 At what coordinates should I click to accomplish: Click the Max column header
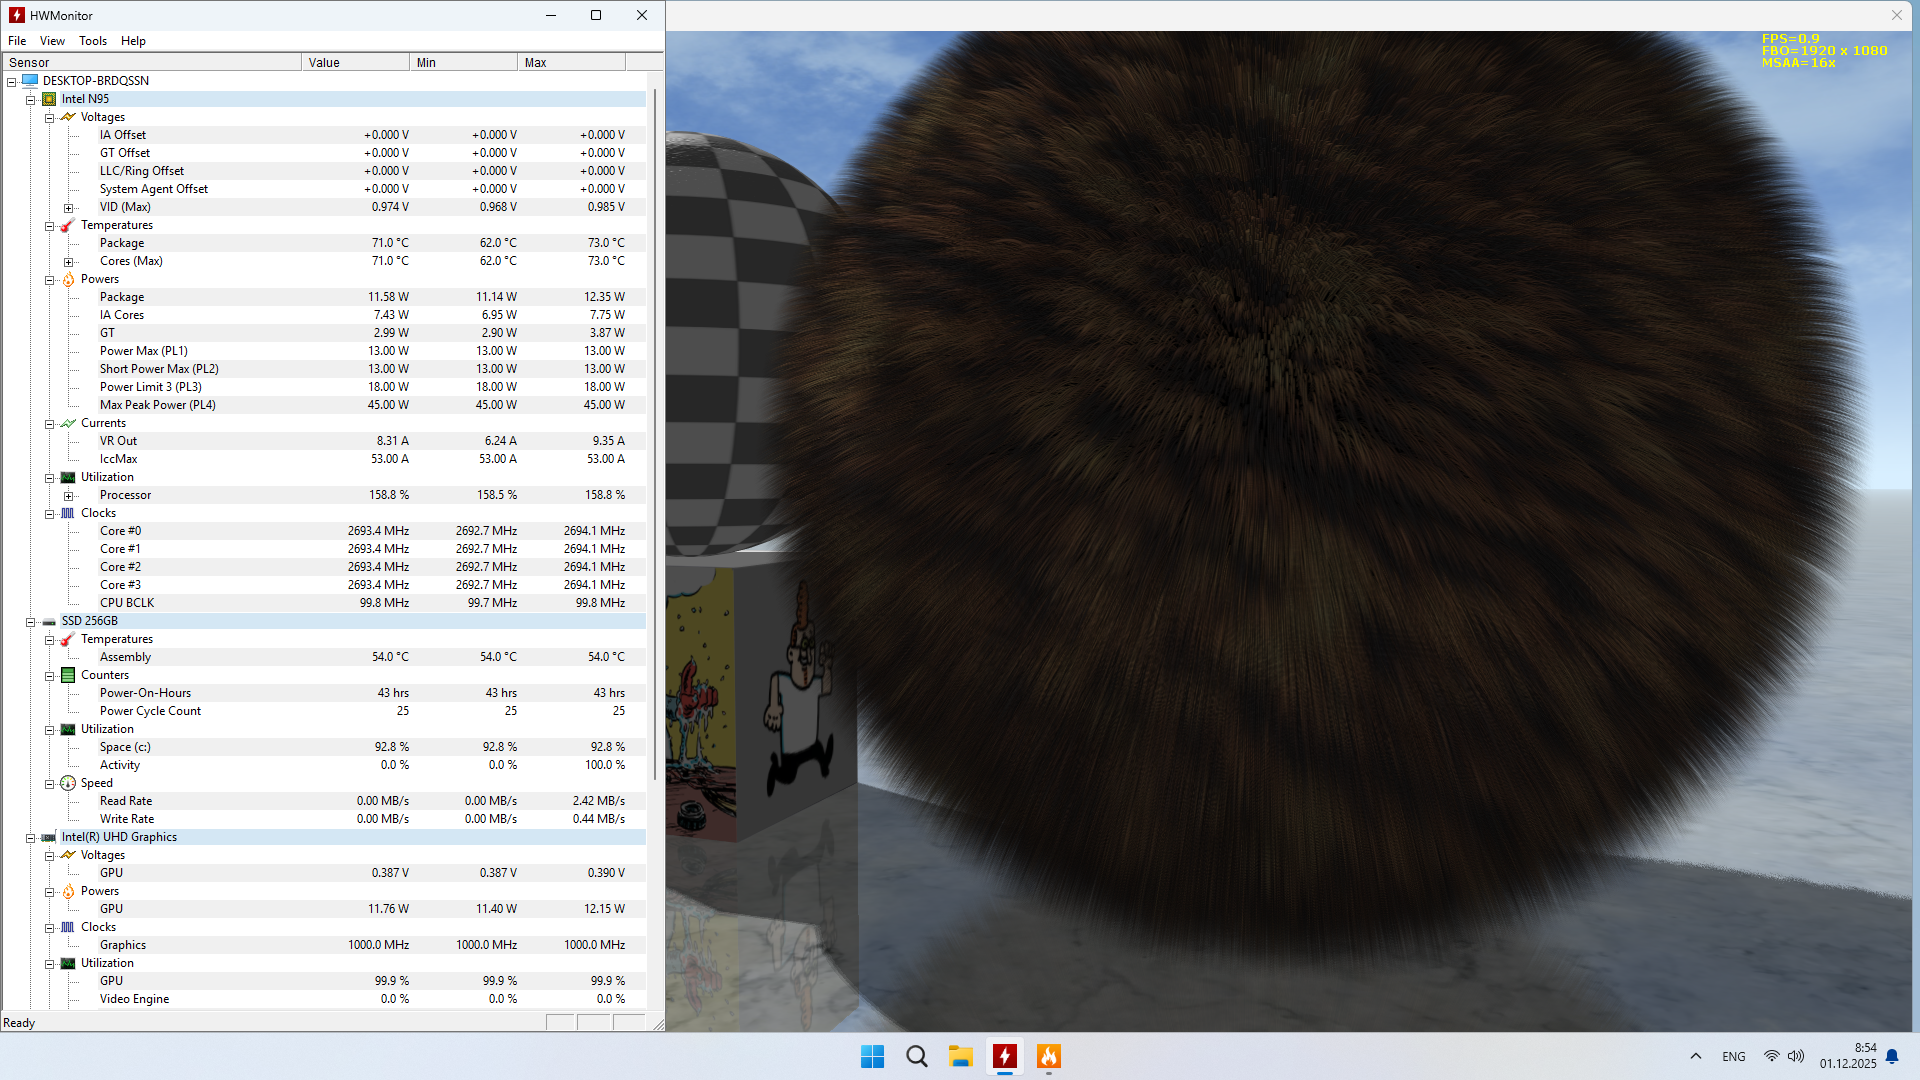pyautogui.click(x=570, y=62)
